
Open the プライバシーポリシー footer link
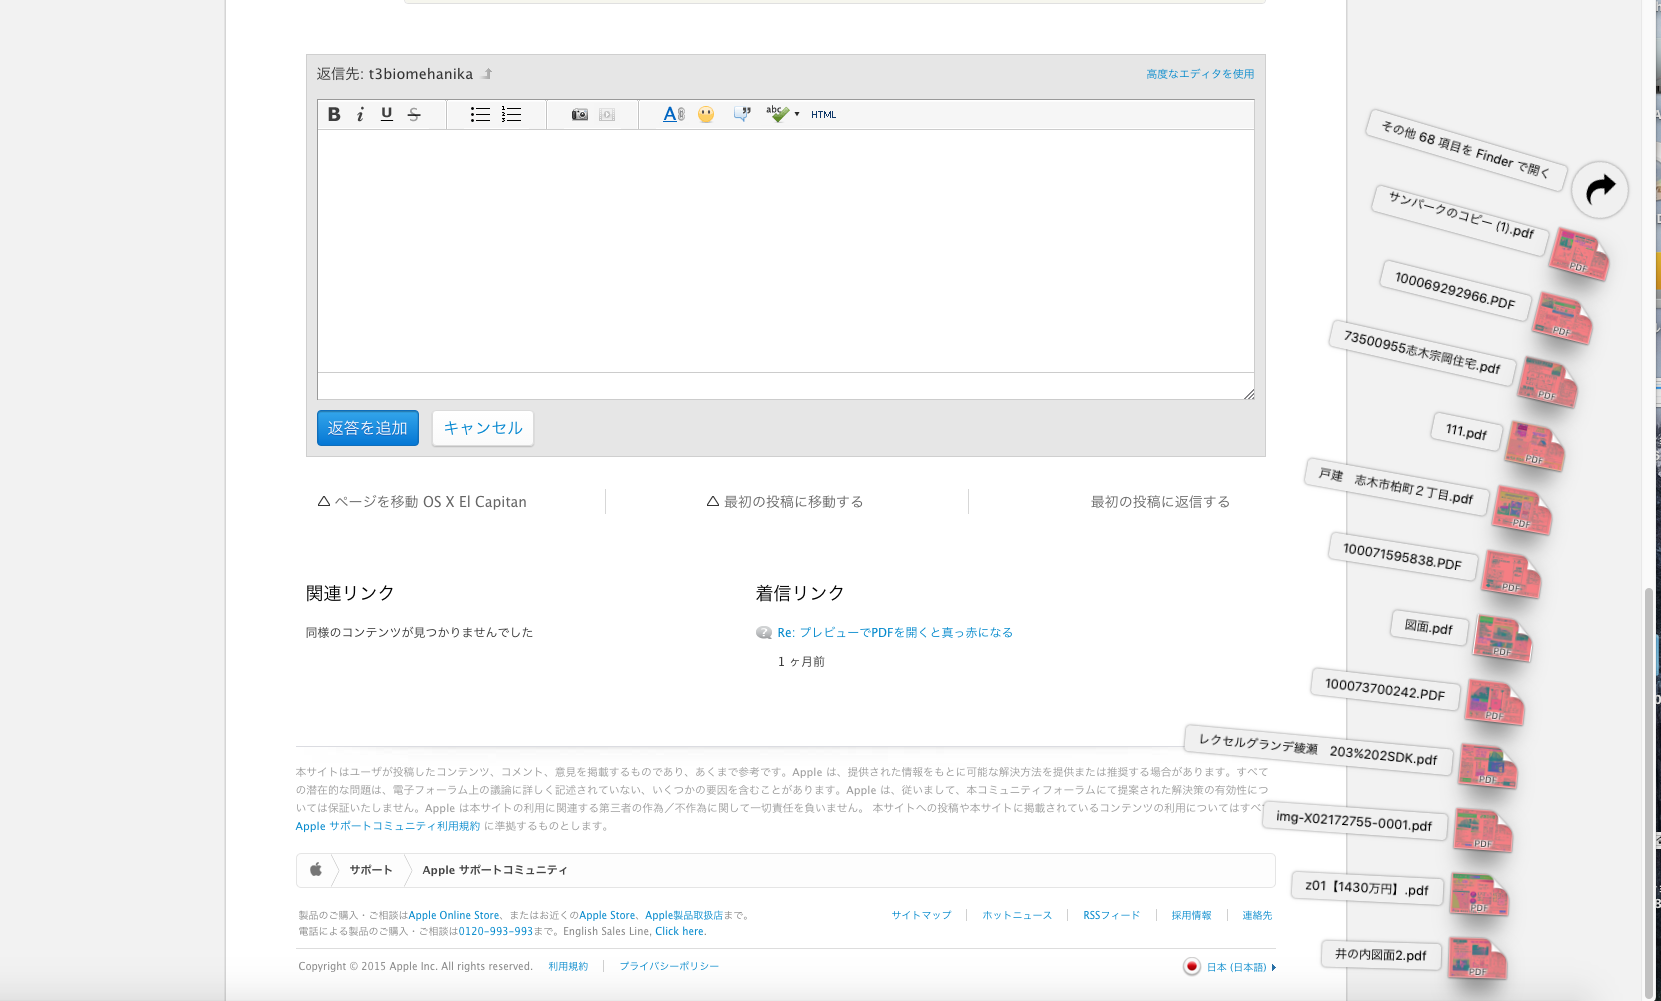669,966
